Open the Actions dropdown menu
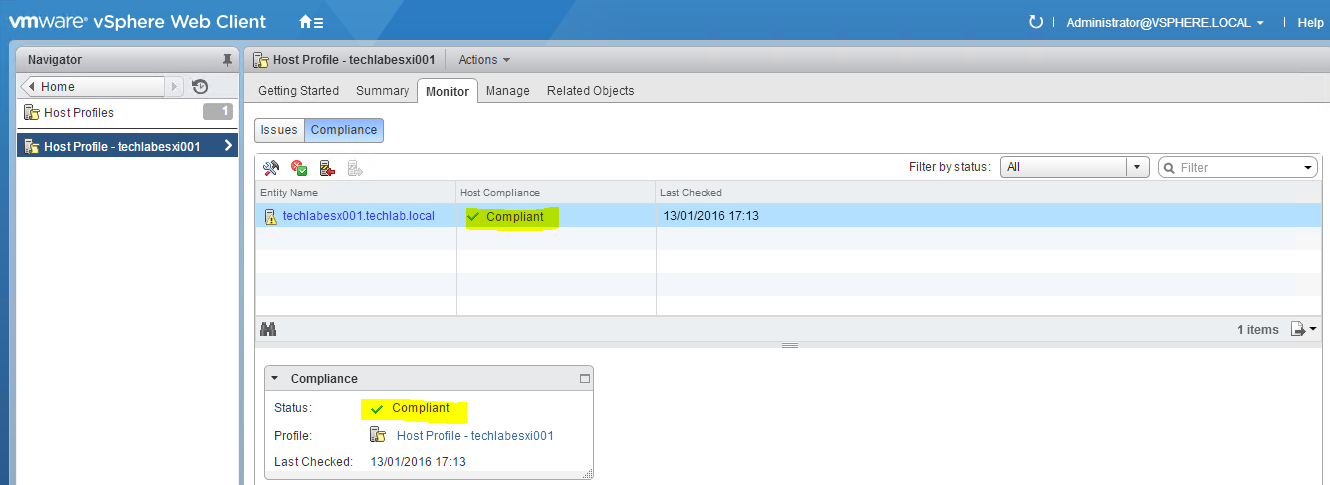 pos(484,60)
